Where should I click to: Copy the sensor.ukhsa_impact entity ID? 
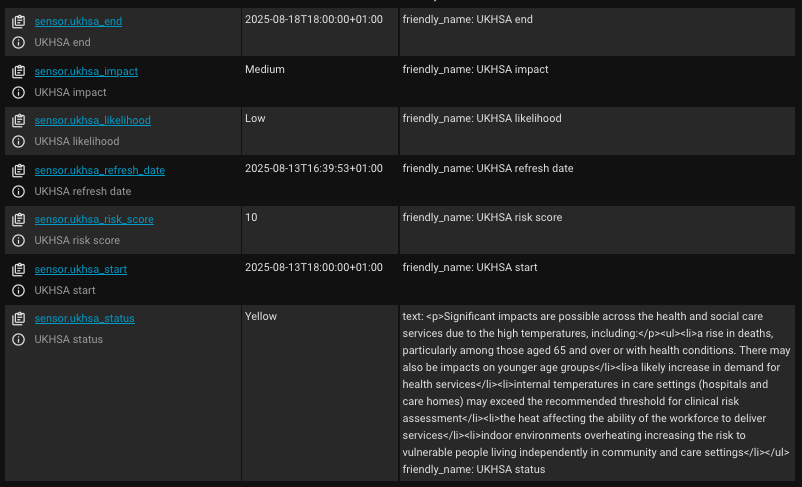click(18, 71)
